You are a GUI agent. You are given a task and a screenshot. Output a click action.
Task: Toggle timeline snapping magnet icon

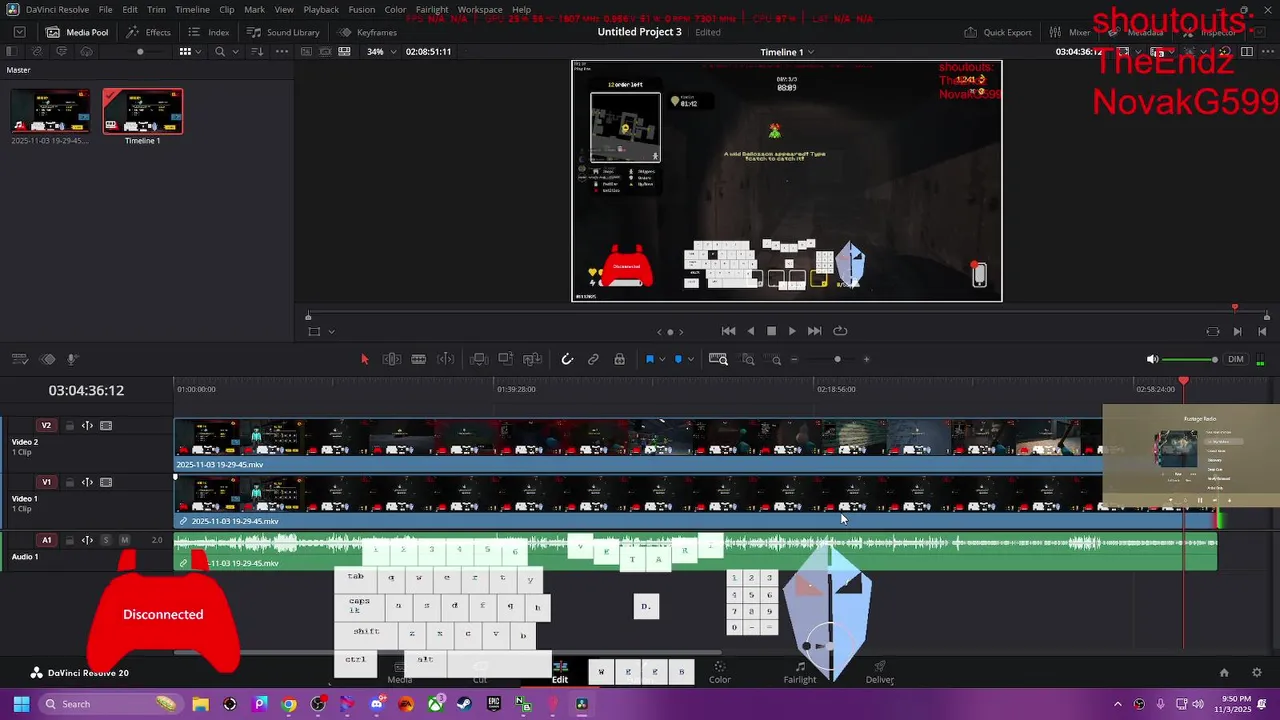pyautogui.click(x=567, y=359)
